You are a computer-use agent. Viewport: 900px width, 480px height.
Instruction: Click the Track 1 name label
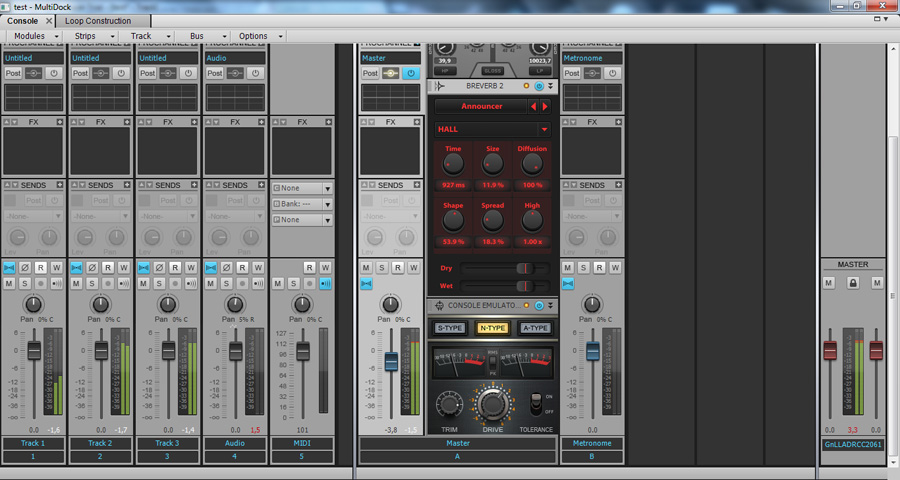[x=32, y=443]
